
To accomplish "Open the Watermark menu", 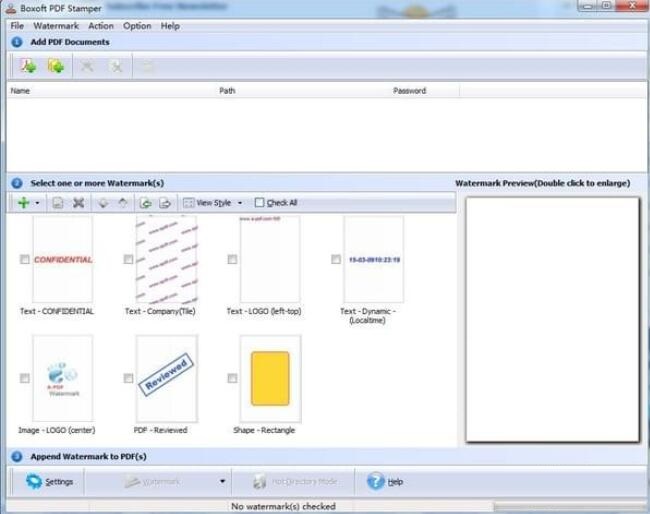I will tap(56, 26).
